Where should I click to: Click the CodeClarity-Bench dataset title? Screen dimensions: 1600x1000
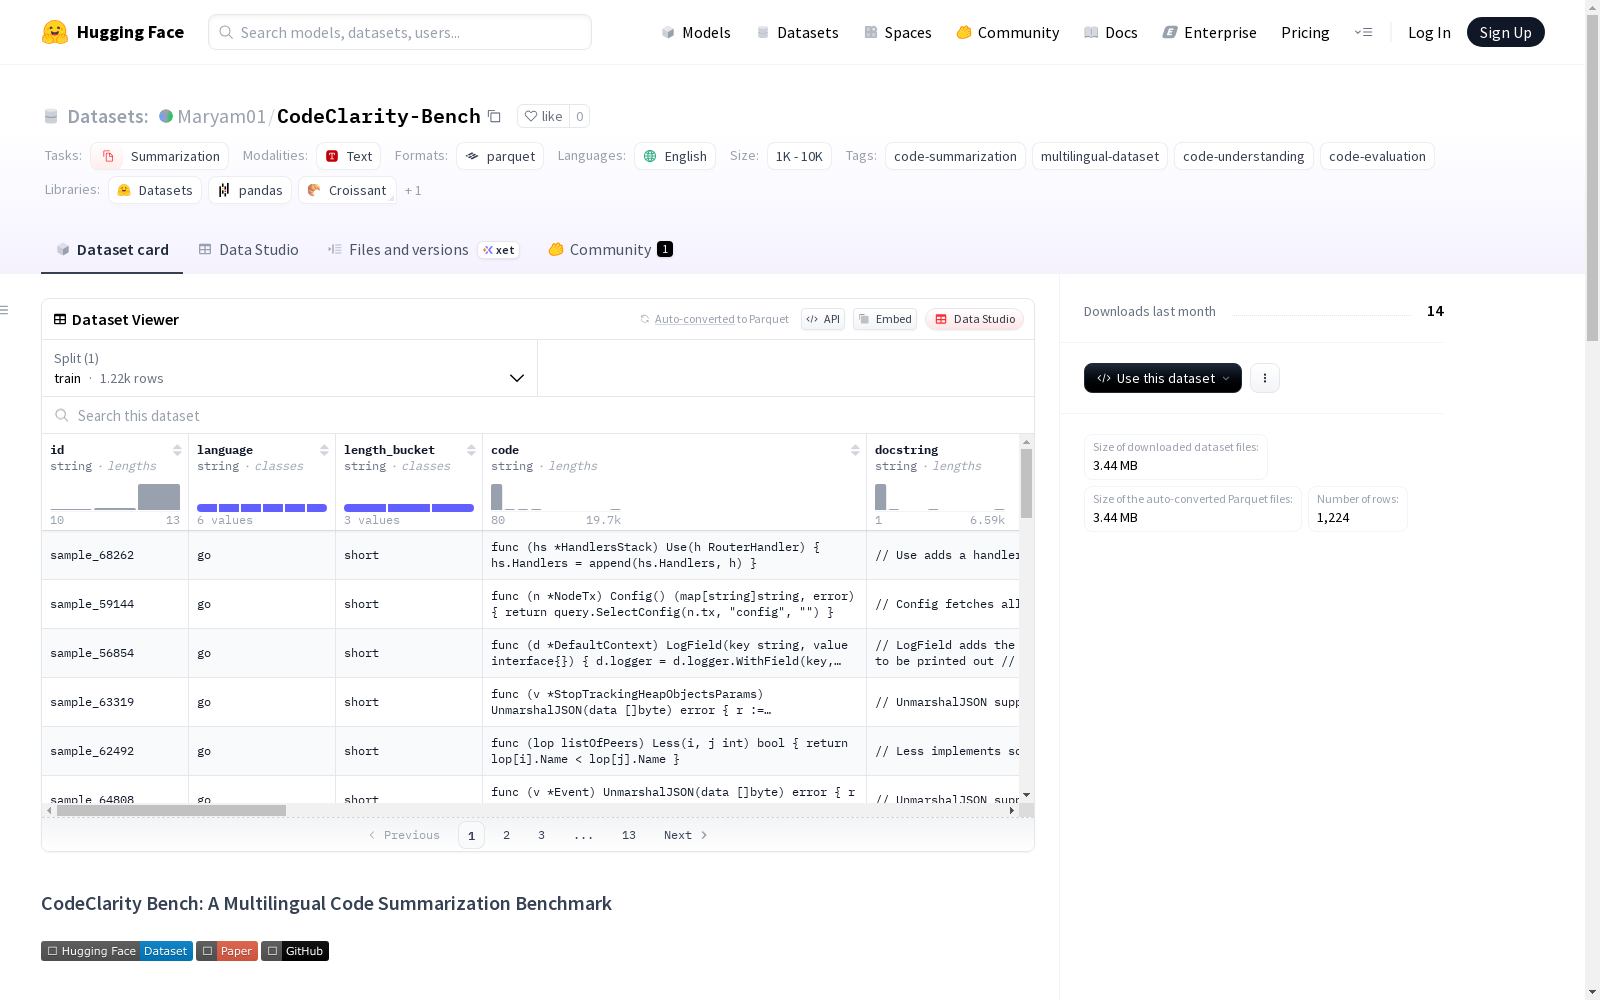pyautogui.click(x=379, y=116)
